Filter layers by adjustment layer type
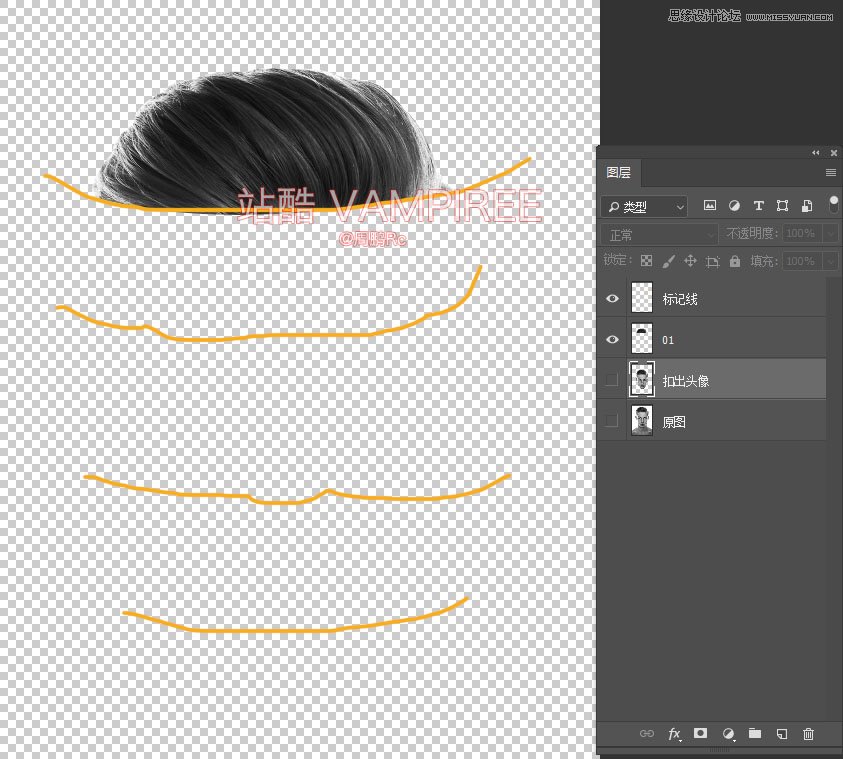843x759 pixels. (x=734, y=206)
